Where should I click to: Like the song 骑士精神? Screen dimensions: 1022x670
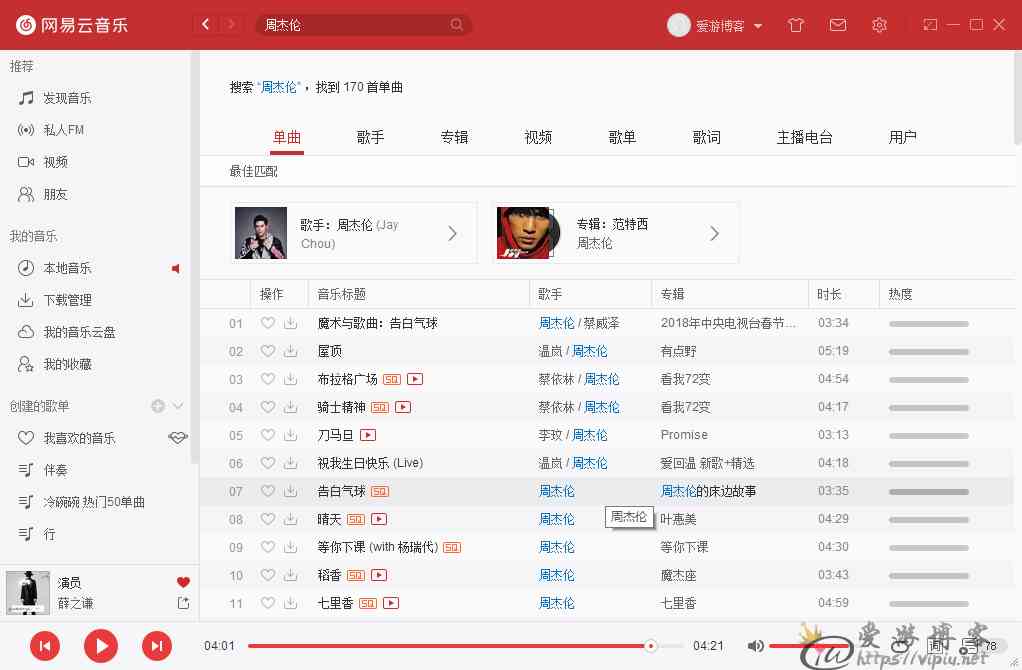[268, 407]
